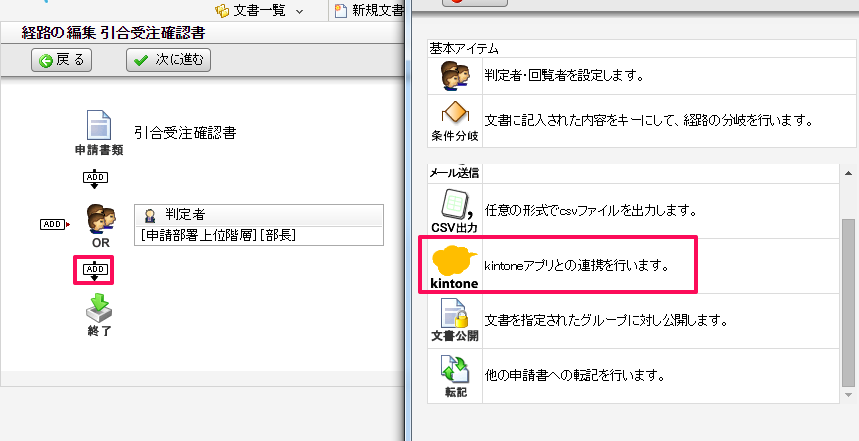The height and width of the screenshot is (441, 859).
Task: Click the 基本アイテム section header
Action: click(x=464, y=49)
